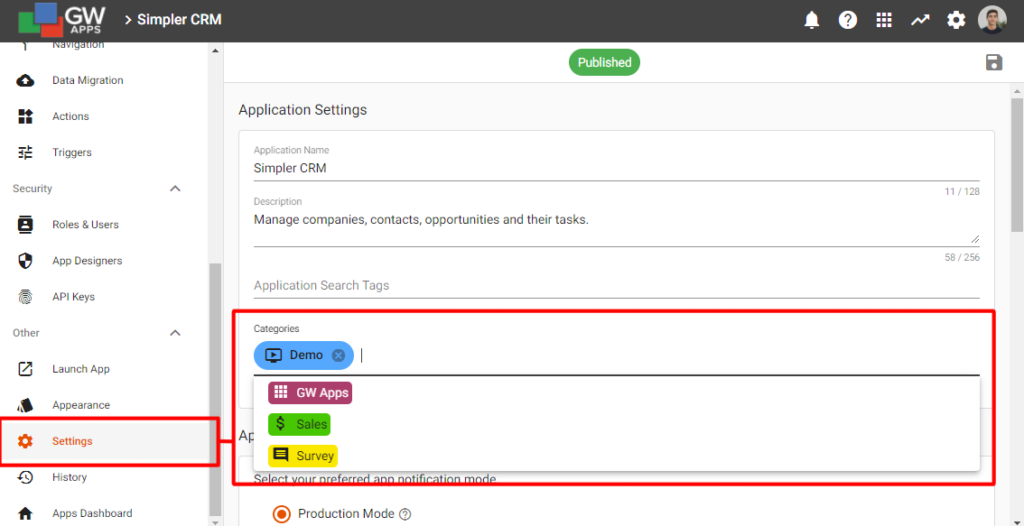The image size is (1024, 526).
Task: Click the sidebar scroll up arrow
Action: [x=216, y=51]
